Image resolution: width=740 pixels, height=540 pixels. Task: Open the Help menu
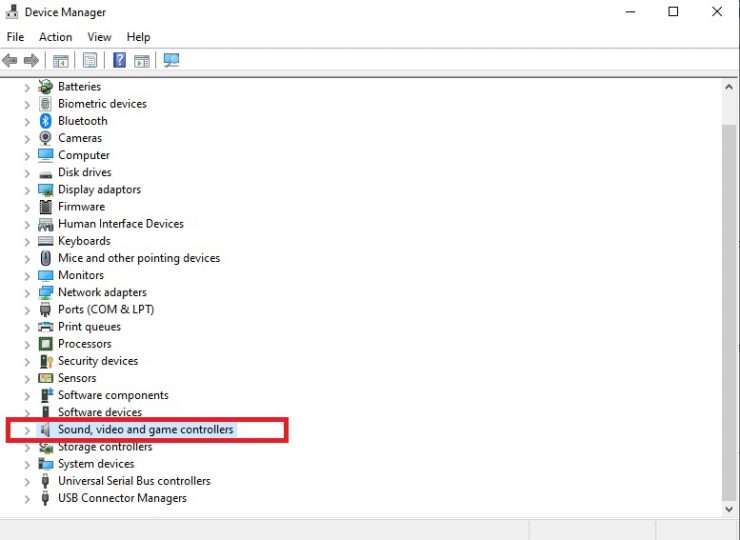click(x=138, y=37)
